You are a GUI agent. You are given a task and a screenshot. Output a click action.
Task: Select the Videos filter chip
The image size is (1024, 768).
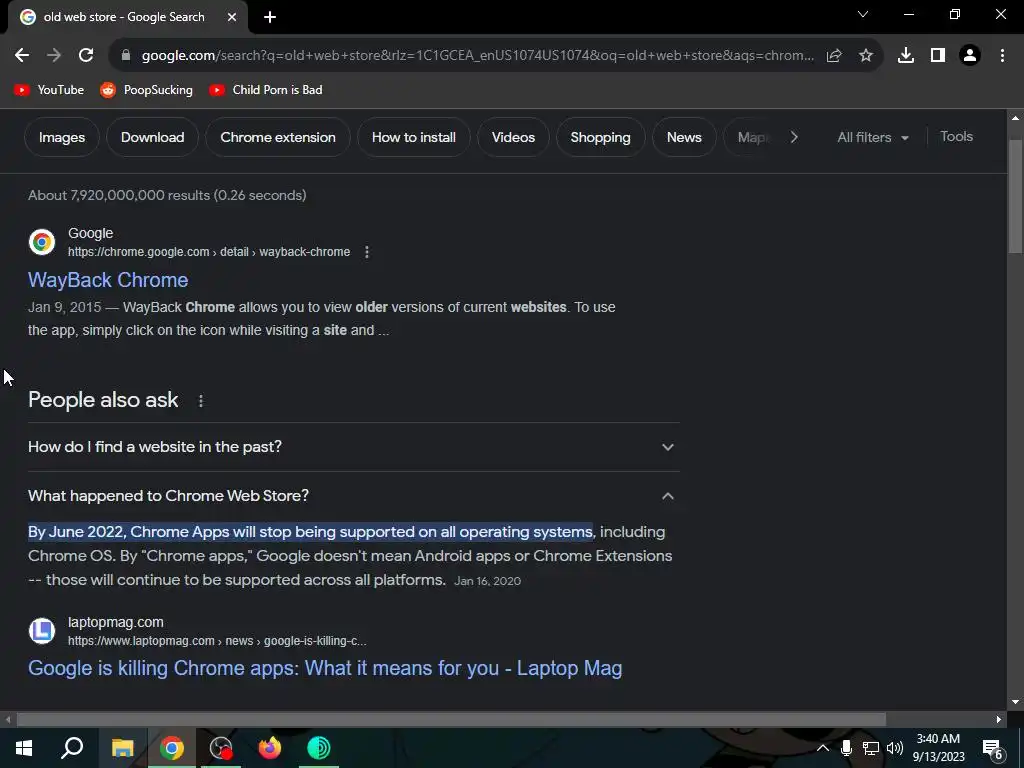(513, 137)
